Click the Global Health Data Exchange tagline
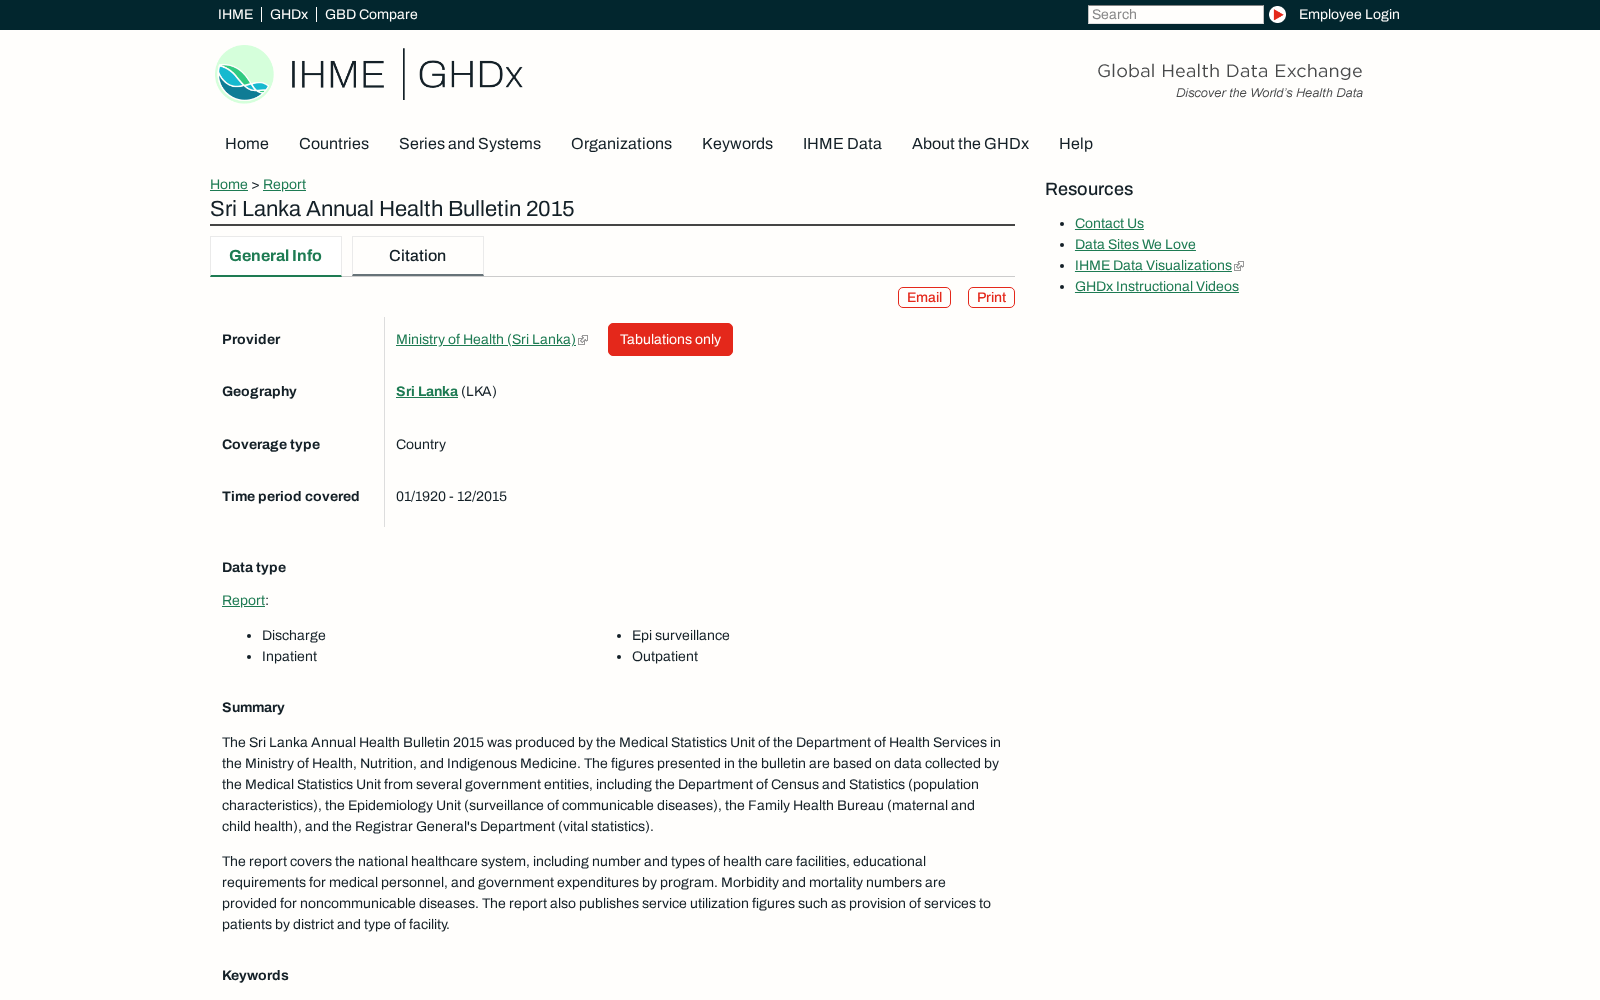1600x1000 pixels. point(1230,71)
